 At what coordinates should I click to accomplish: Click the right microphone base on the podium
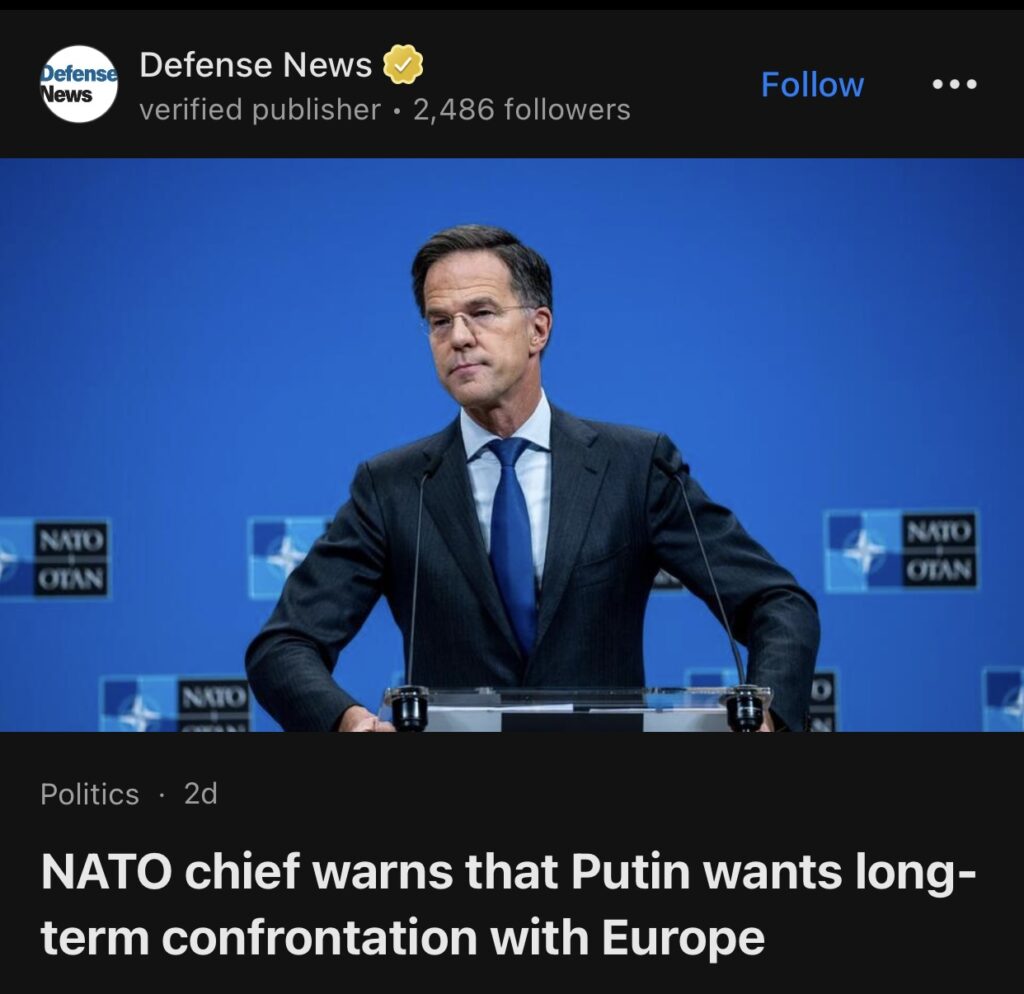[744, 707]
